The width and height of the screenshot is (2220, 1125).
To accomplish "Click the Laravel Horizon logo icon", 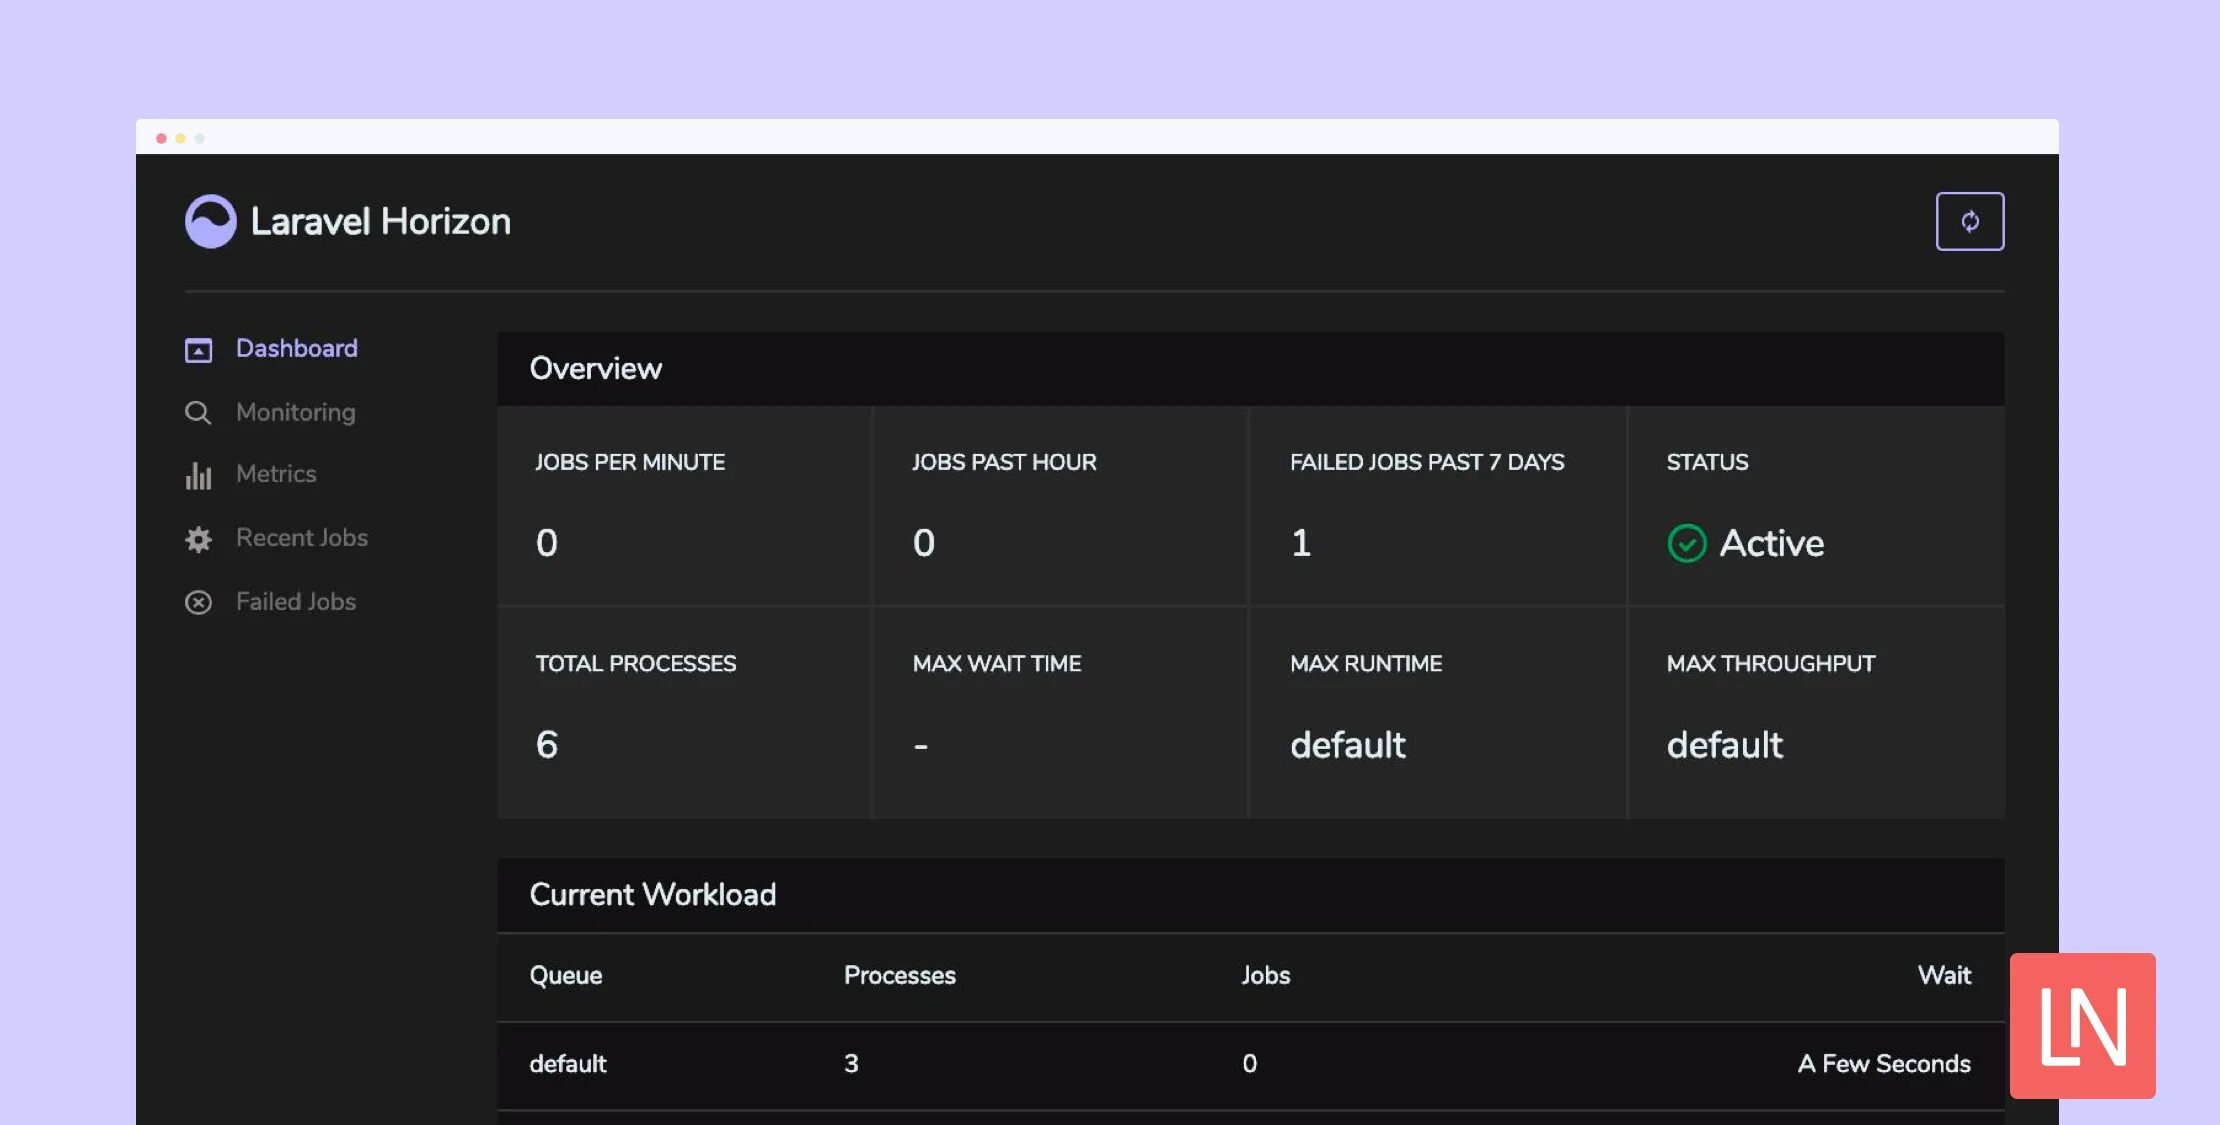I will [210, 221].
